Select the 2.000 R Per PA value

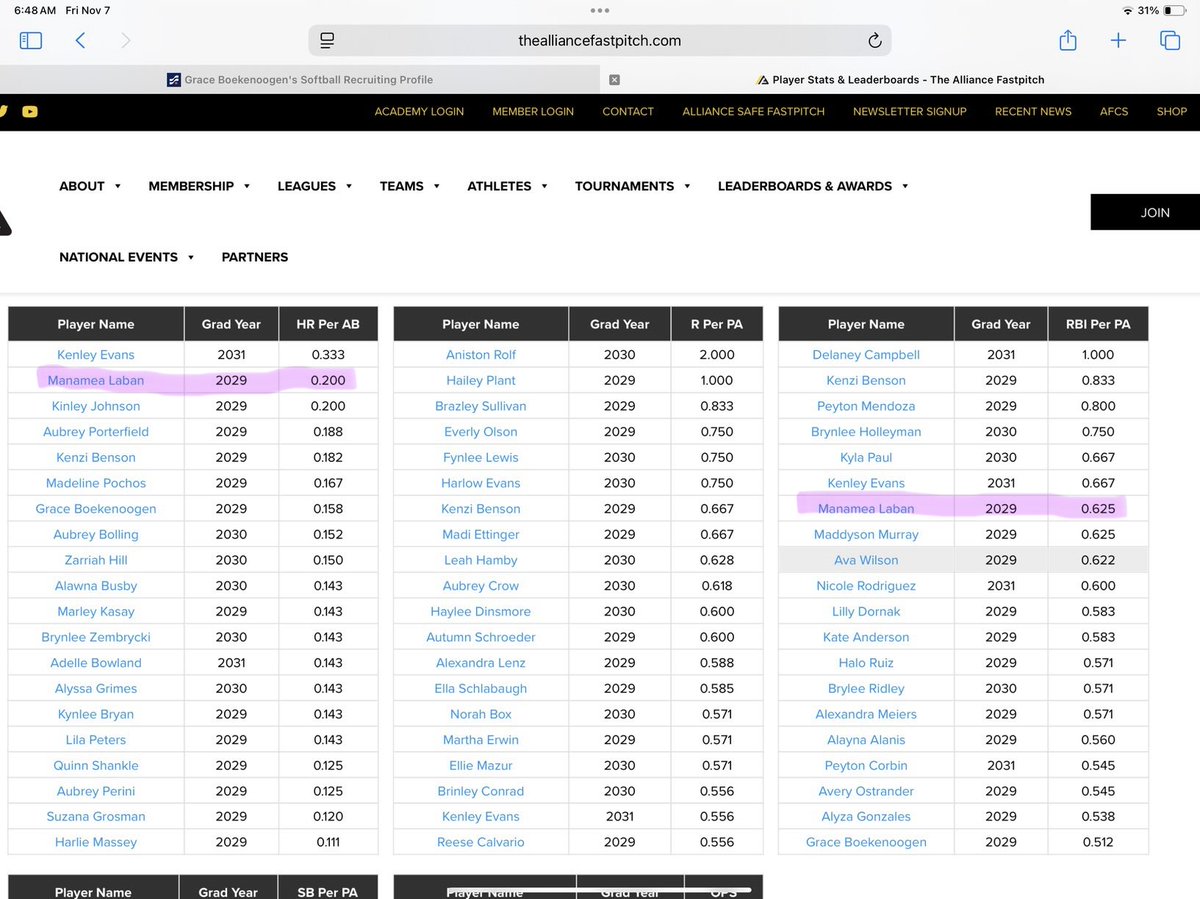pyautogui.click(x=716, y=355)
